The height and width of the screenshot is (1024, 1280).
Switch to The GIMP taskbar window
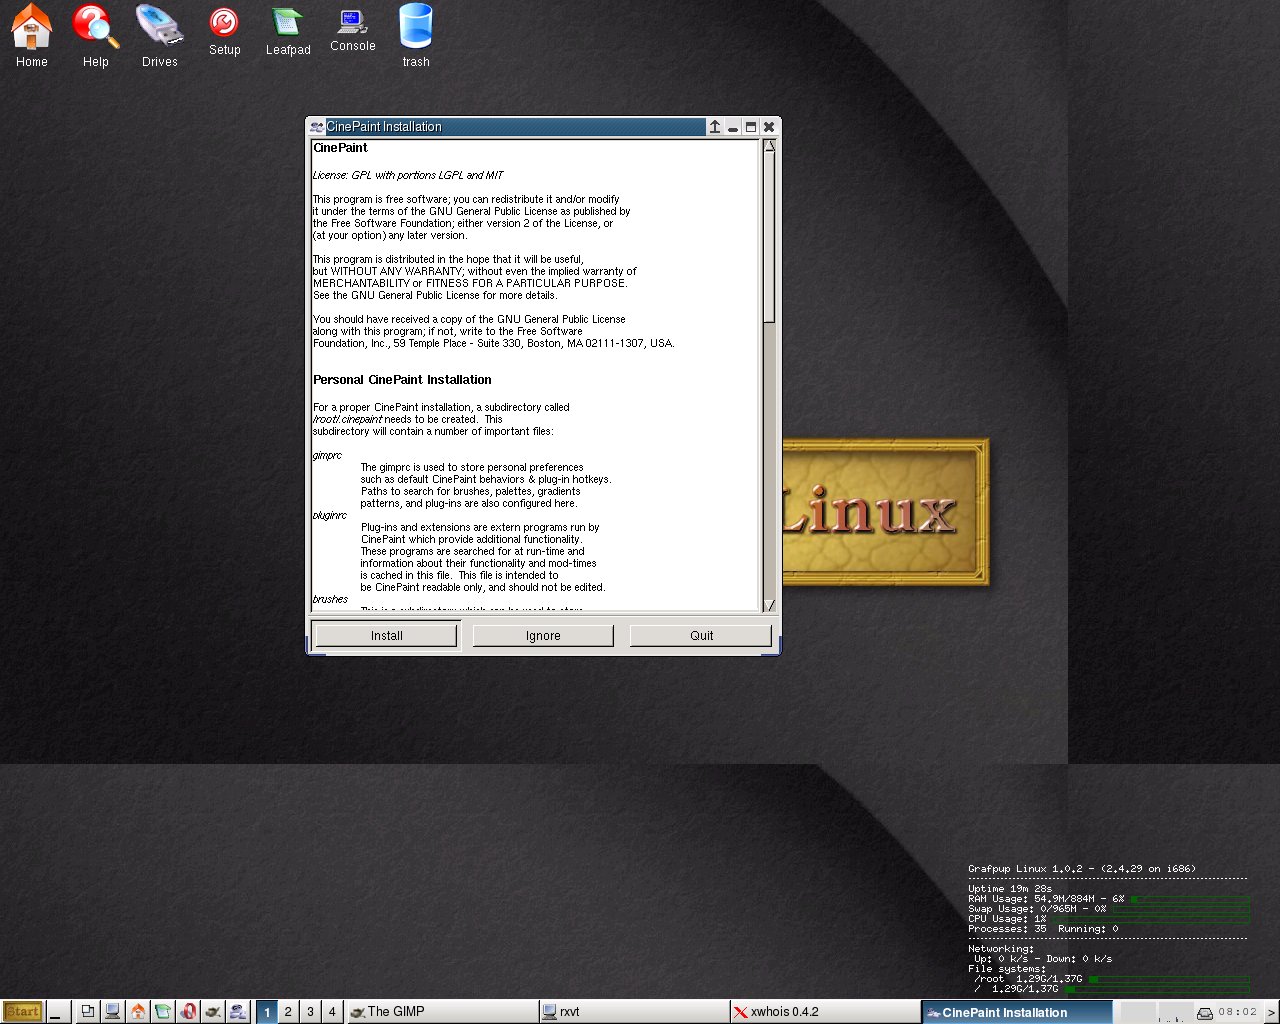point(441,1011)
